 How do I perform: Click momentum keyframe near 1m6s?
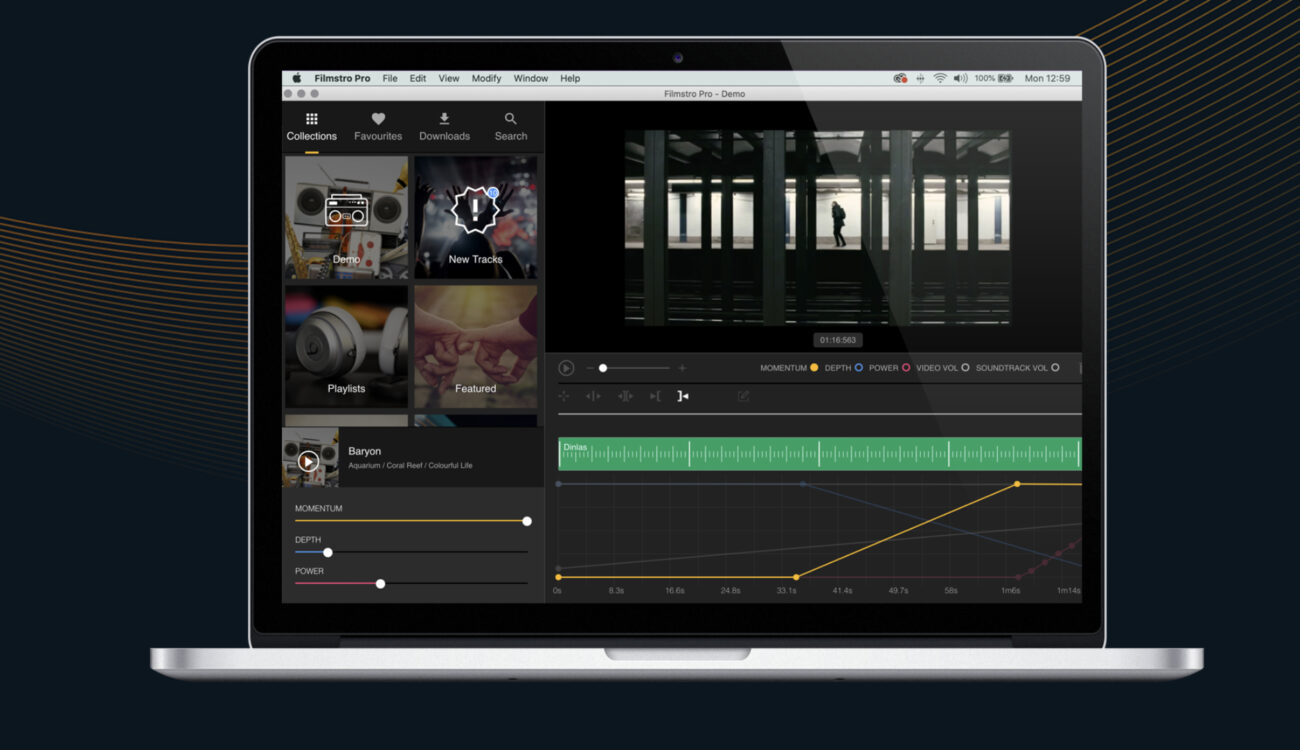(1017, 484)
